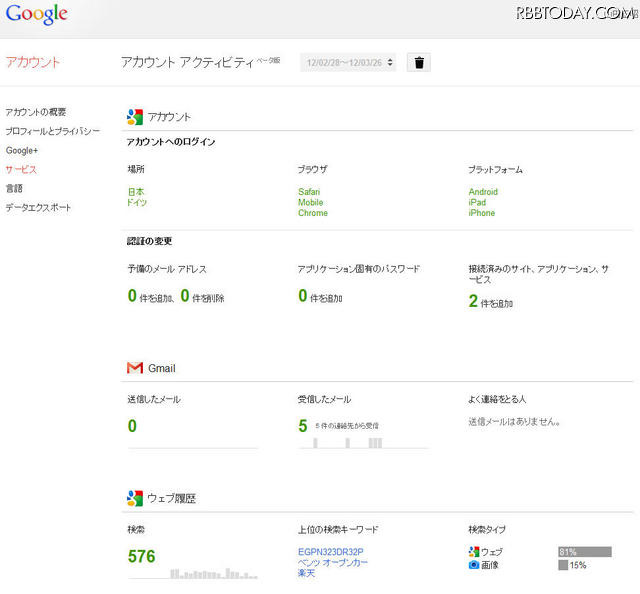Click the web search type icon

point(473,551)
